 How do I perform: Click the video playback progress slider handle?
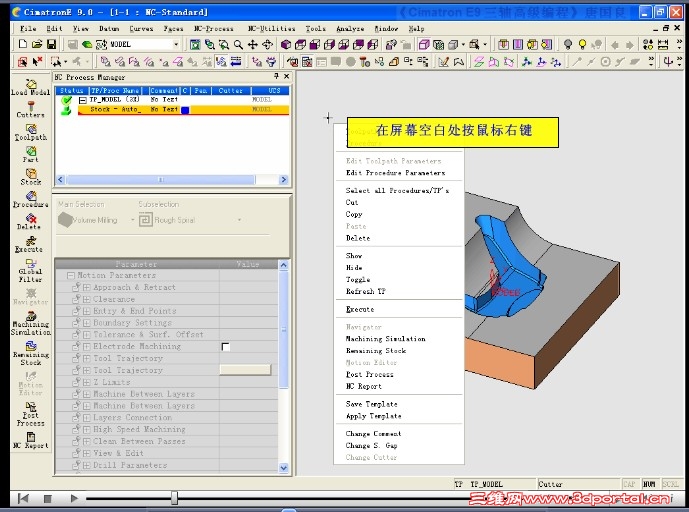click(x=174, y=498)
